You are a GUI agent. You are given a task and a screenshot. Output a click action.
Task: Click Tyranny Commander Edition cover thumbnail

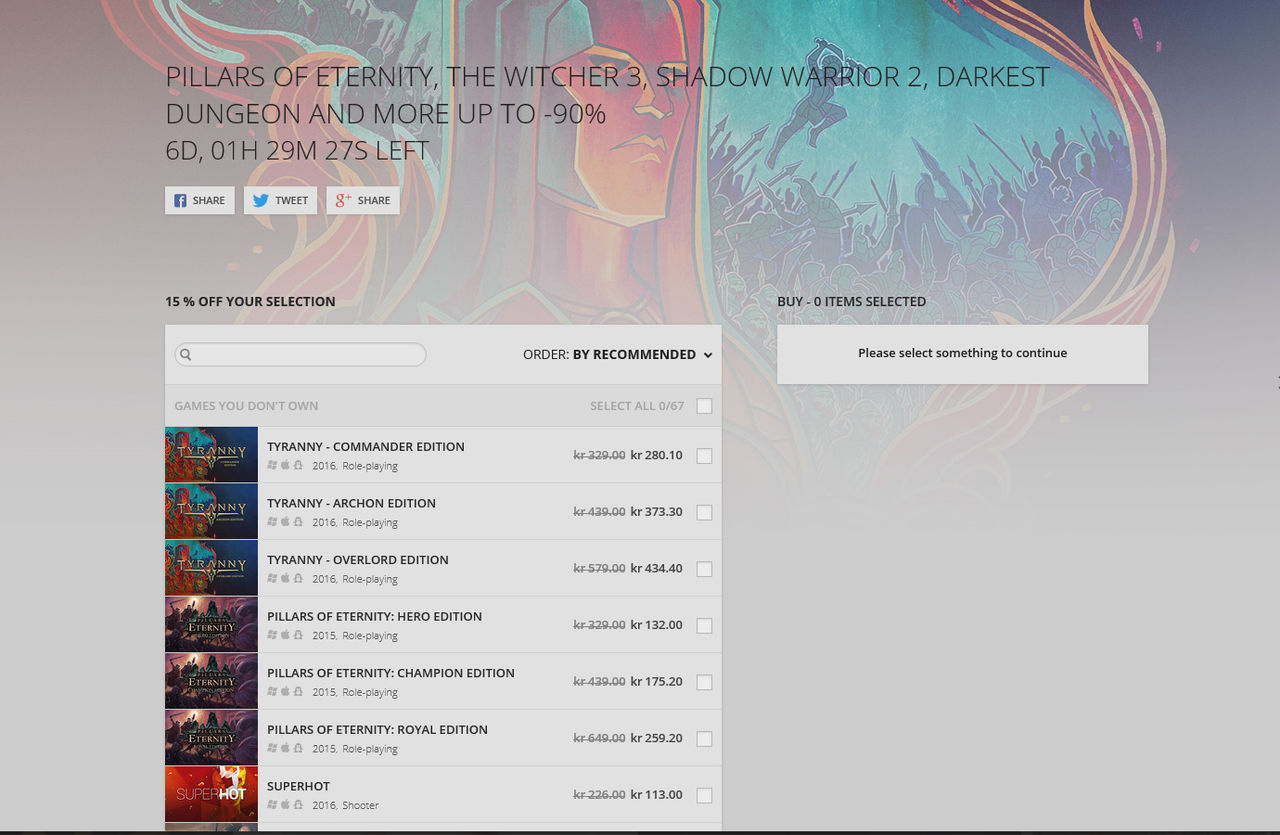(x=211, y=455)
